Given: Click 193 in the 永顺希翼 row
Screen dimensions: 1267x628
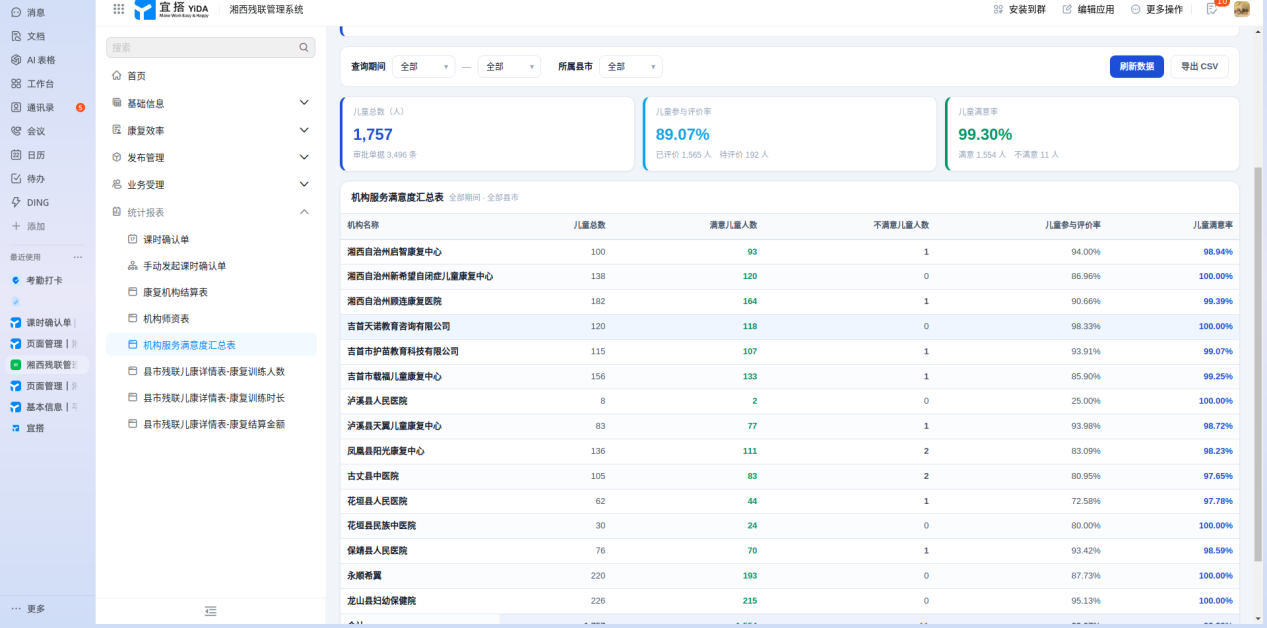Looking at the screenshot, I should [750, 576].
